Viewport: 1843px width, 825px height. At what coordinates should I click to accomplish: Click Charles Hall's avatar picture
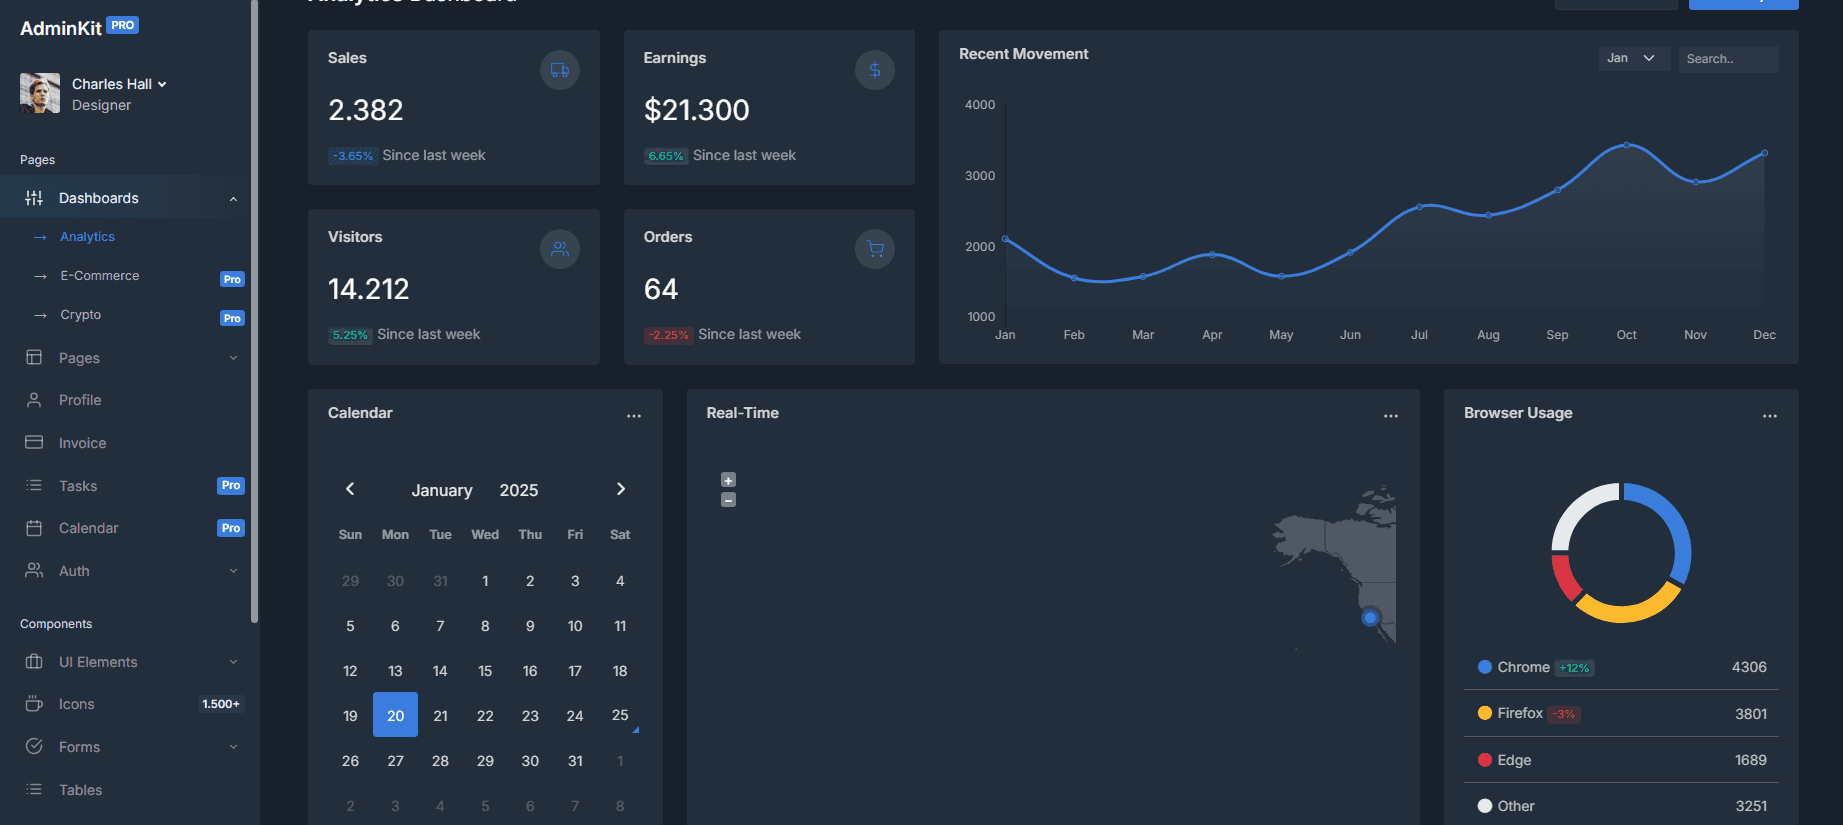pyautogui.click(x=40, y=93)
